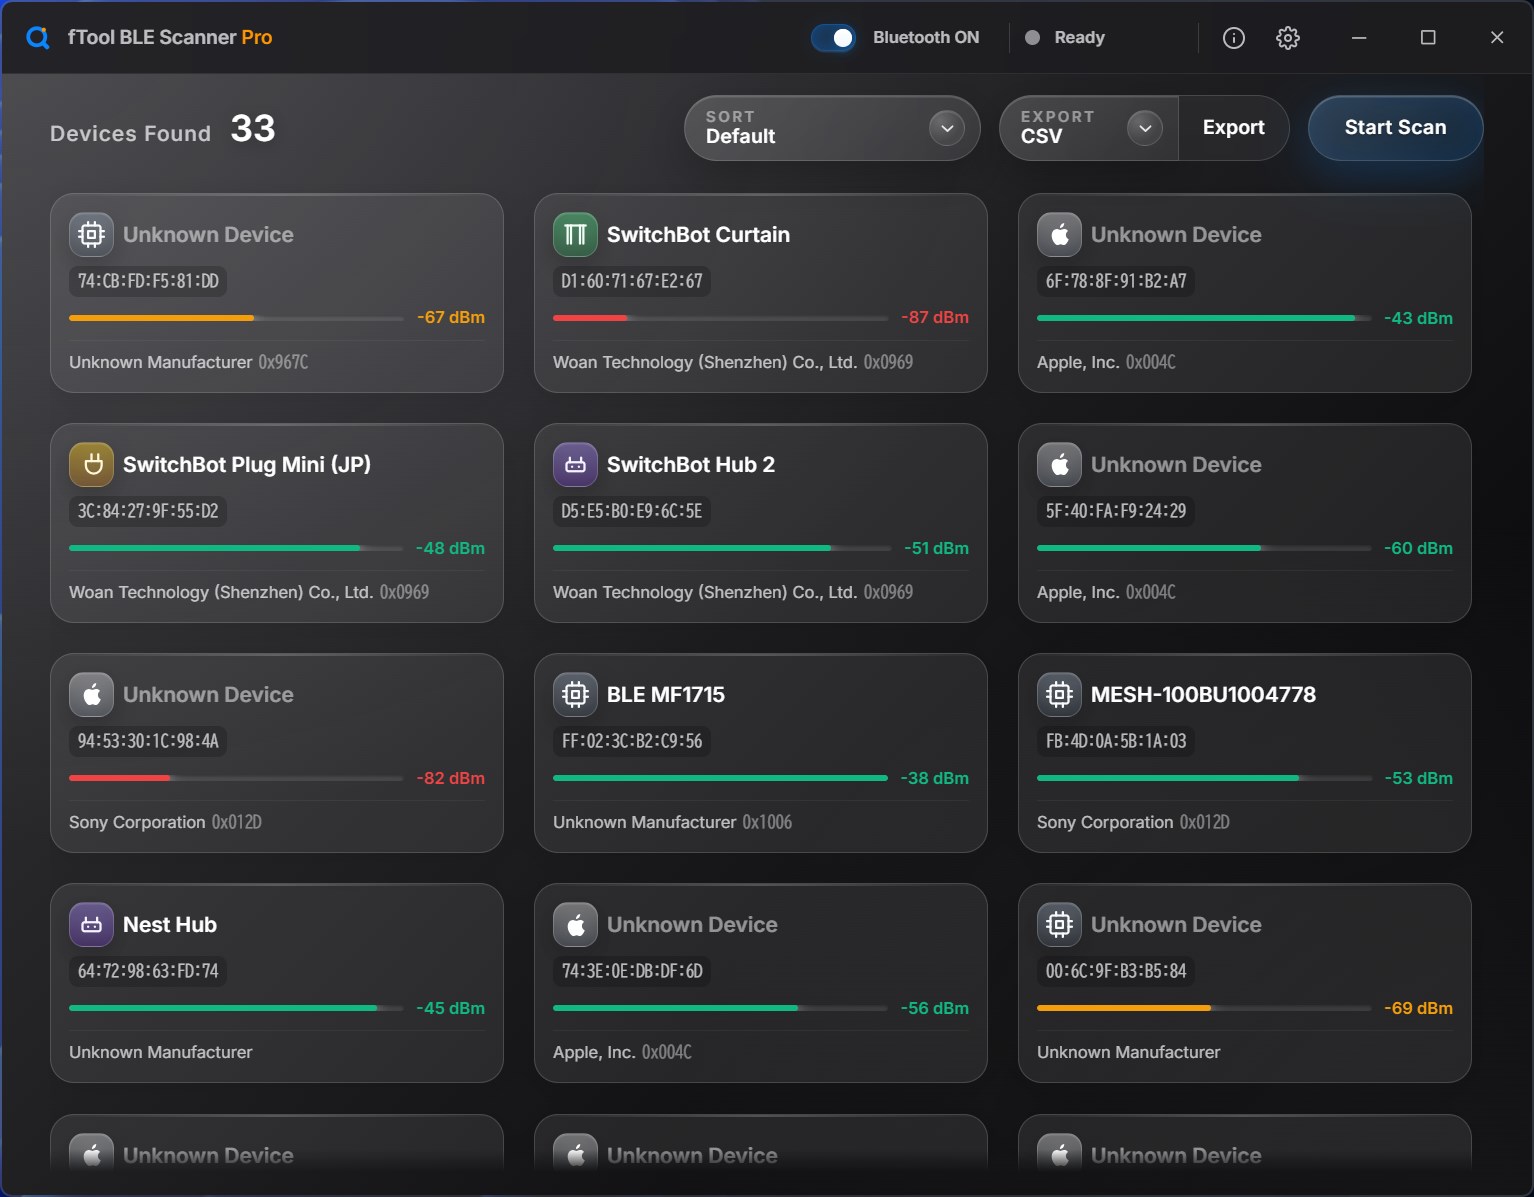Click the -48 dBm reading on SwitchBot Plug Mini

click(451, 548)
